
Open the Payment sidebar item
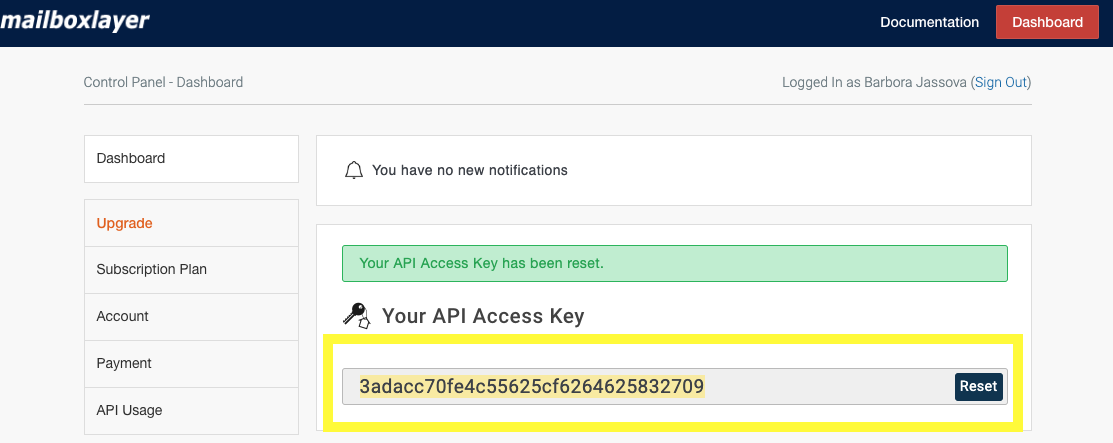click(x=191, y=363)
